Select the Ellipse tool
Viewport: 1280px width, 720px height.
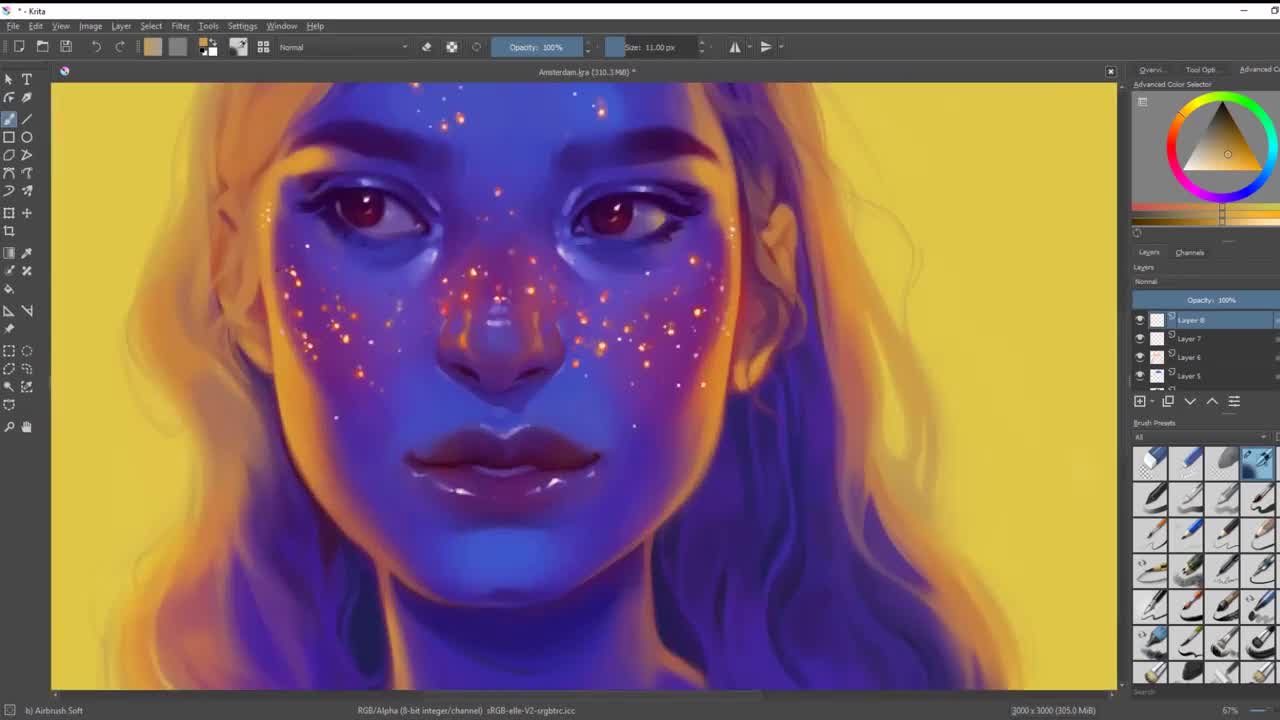point(27,137)
